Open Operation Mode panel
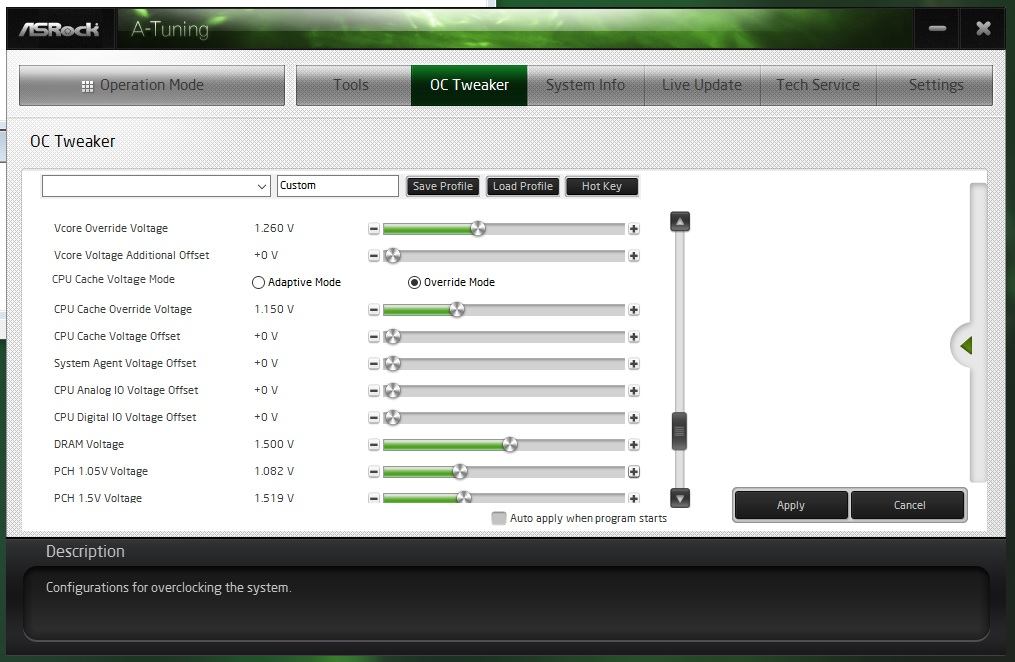 [x=152, y=85]
